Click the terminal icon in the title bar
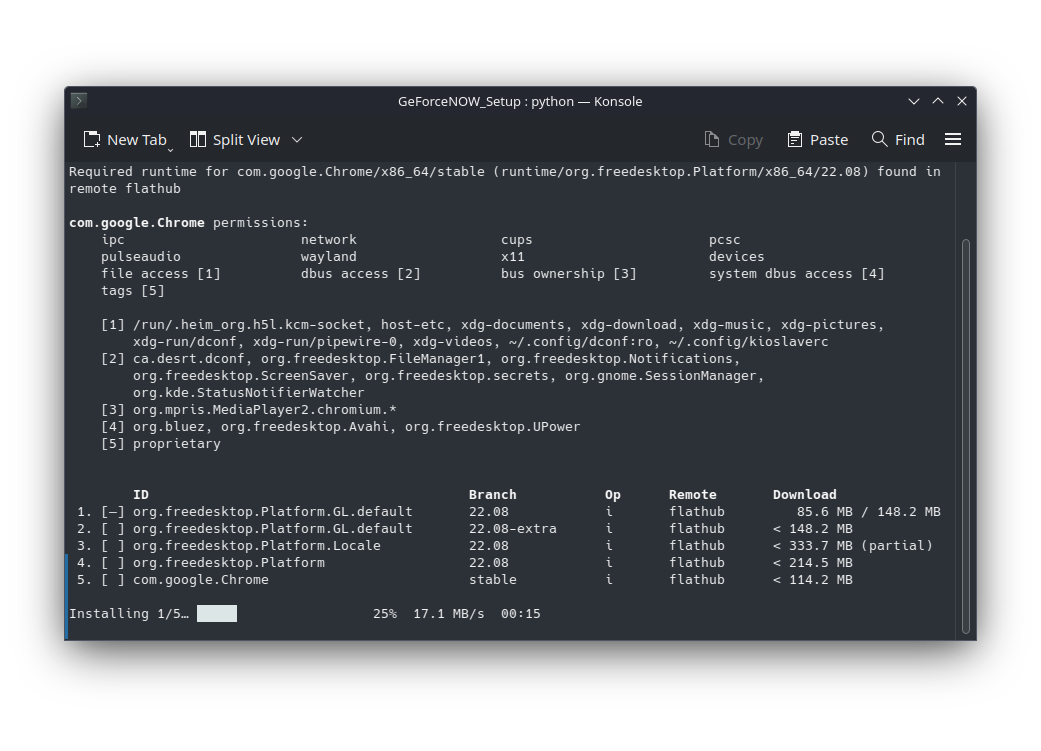 (x=78, y=100)
